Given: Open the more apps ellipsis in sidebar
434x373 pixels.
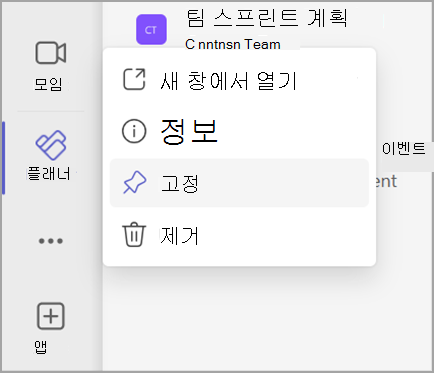Looking at the screenshot, I should pyautogui.click(x=51, y=241).
